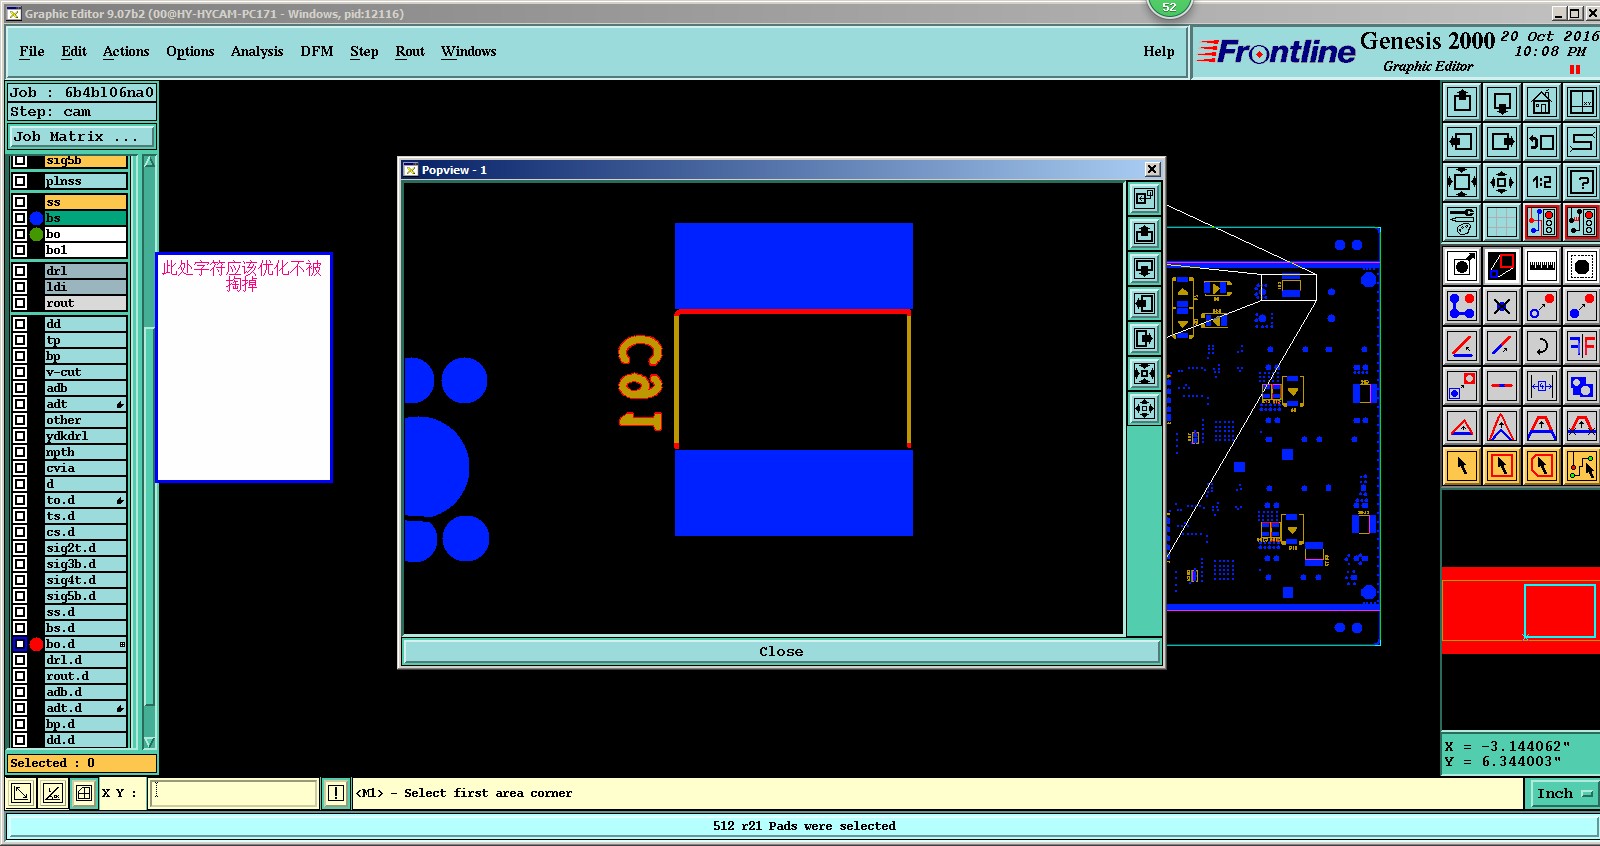Select the ldi layer row

[x=86, y=287]
